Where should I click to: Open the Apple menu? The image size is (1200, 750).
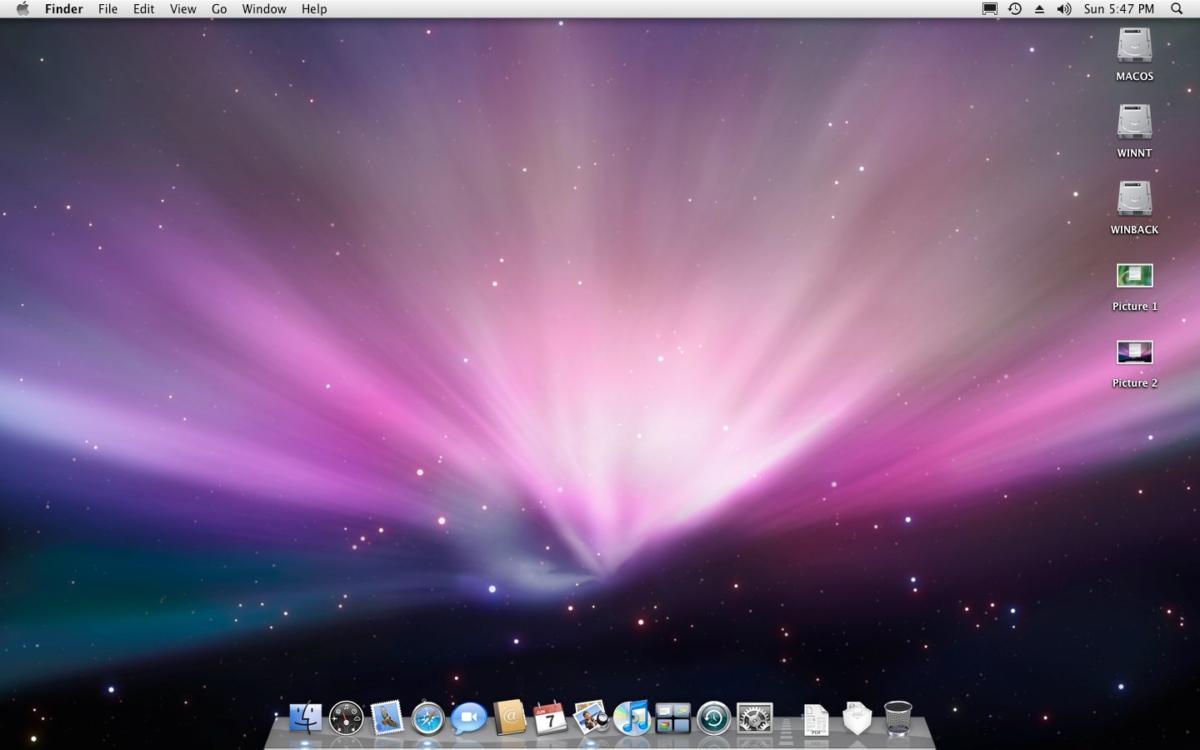coord(22,9)
